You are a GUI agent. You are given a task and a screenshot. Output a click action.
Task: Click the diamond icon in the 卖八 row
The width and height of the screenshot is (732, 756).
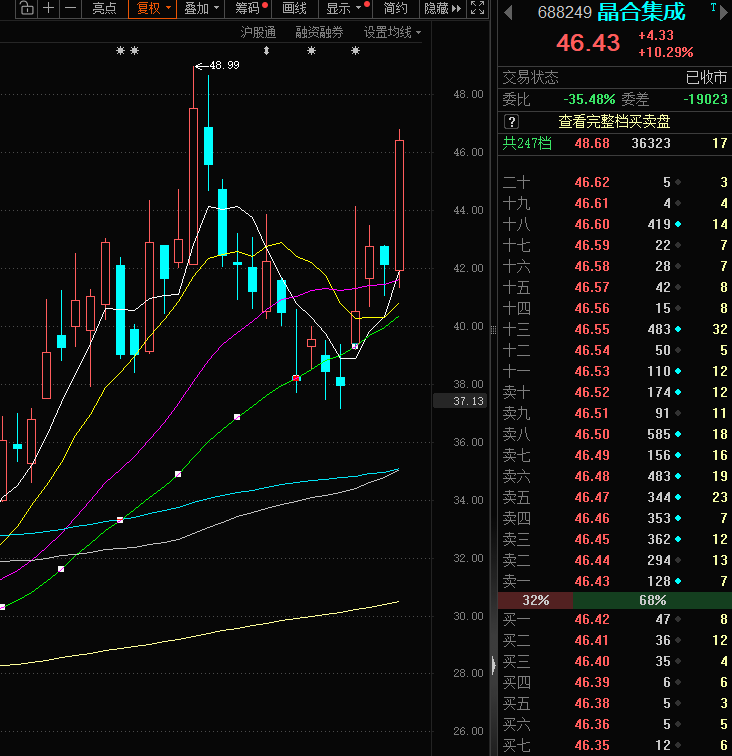[x=678, y=434]
